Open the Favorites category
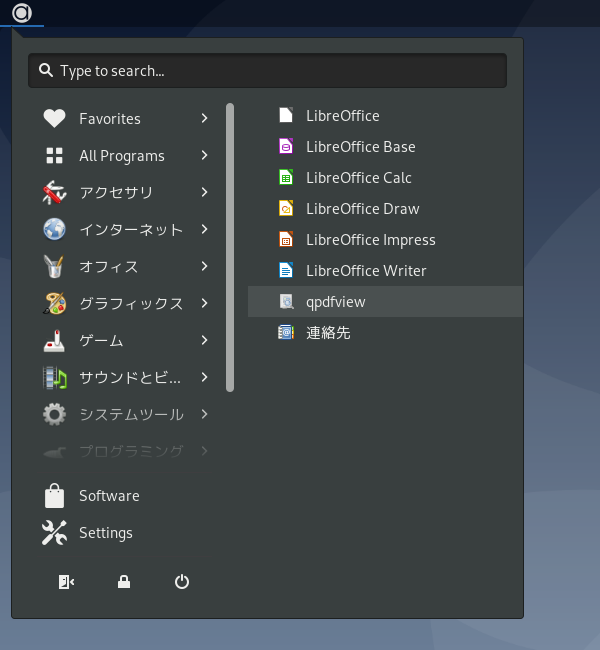600x650 pixels. [x=126, y=119]
